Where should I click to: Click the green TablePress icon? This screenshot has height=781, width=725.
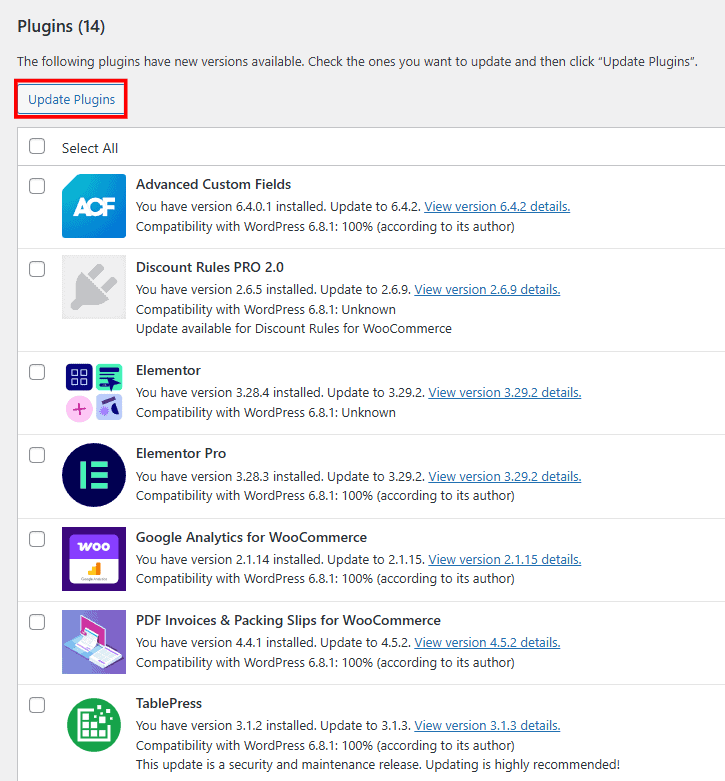[x=94, y=725]
